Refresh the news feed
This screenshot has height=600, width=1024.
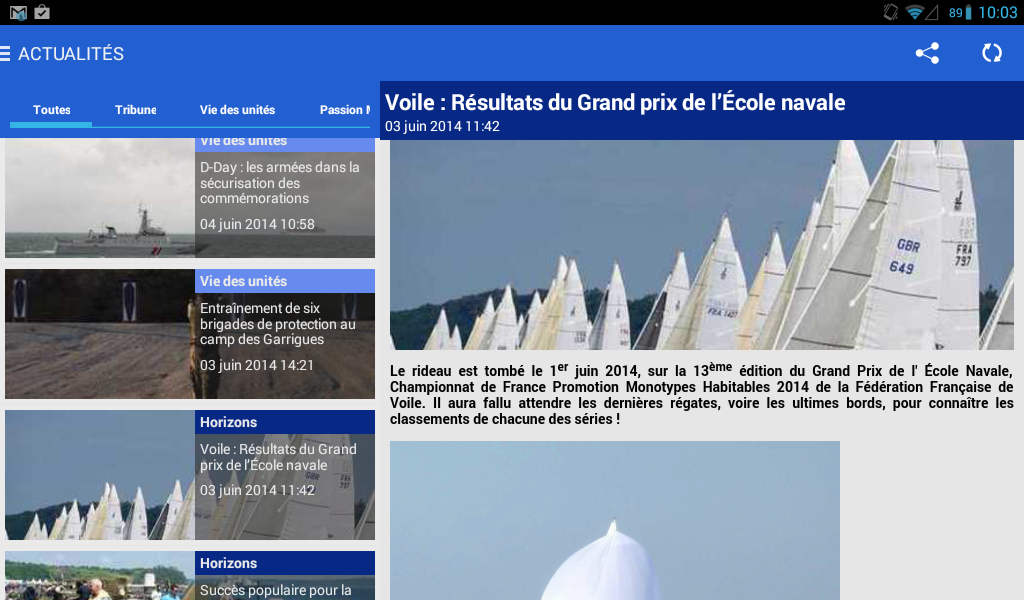click(991, 53)
